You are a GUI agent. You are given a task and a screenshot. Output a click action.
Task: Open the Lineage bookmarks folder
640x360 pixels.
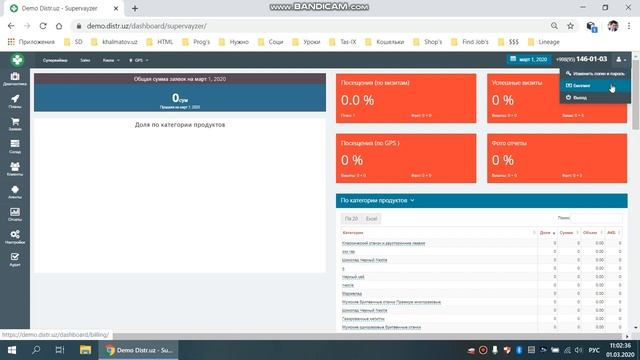[543, 42]
